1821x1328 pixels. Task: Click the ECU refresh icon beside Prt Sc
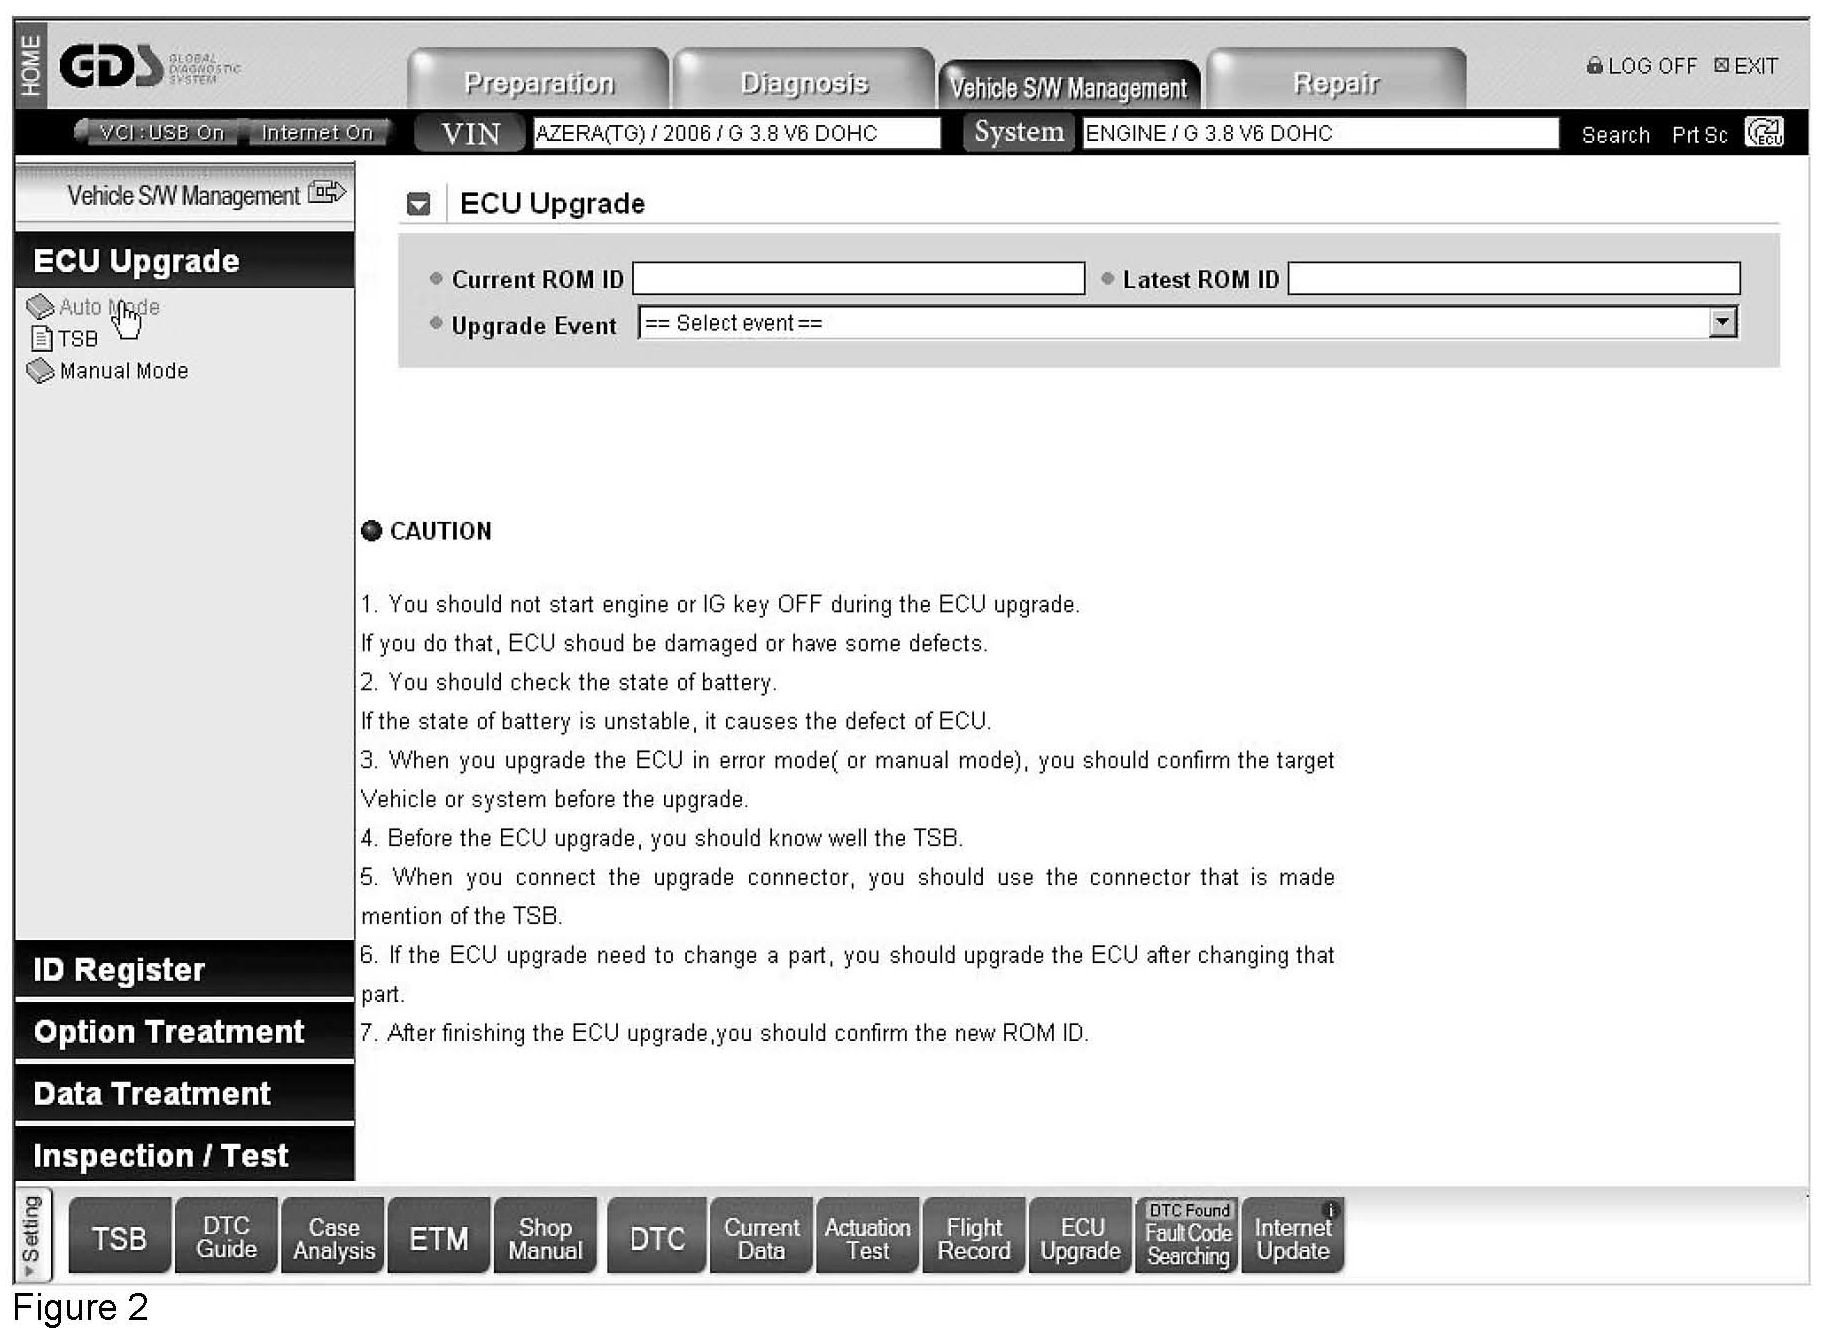tap(1763, 133)
